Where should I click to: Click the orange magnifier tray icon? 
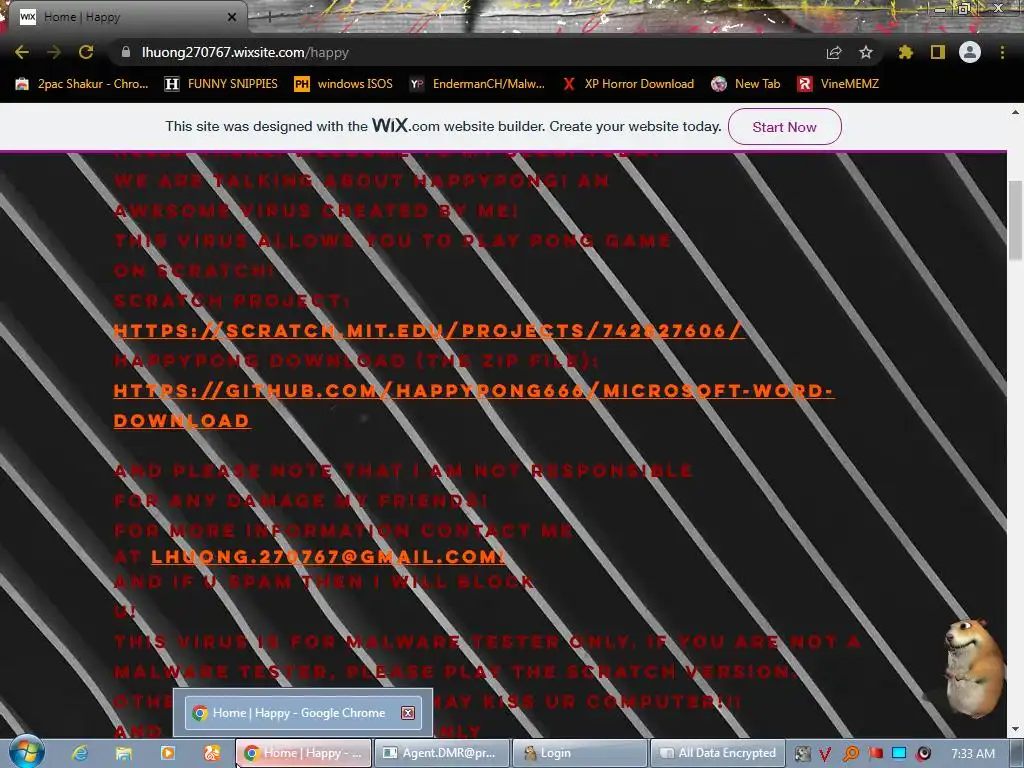tap(851, 754)
